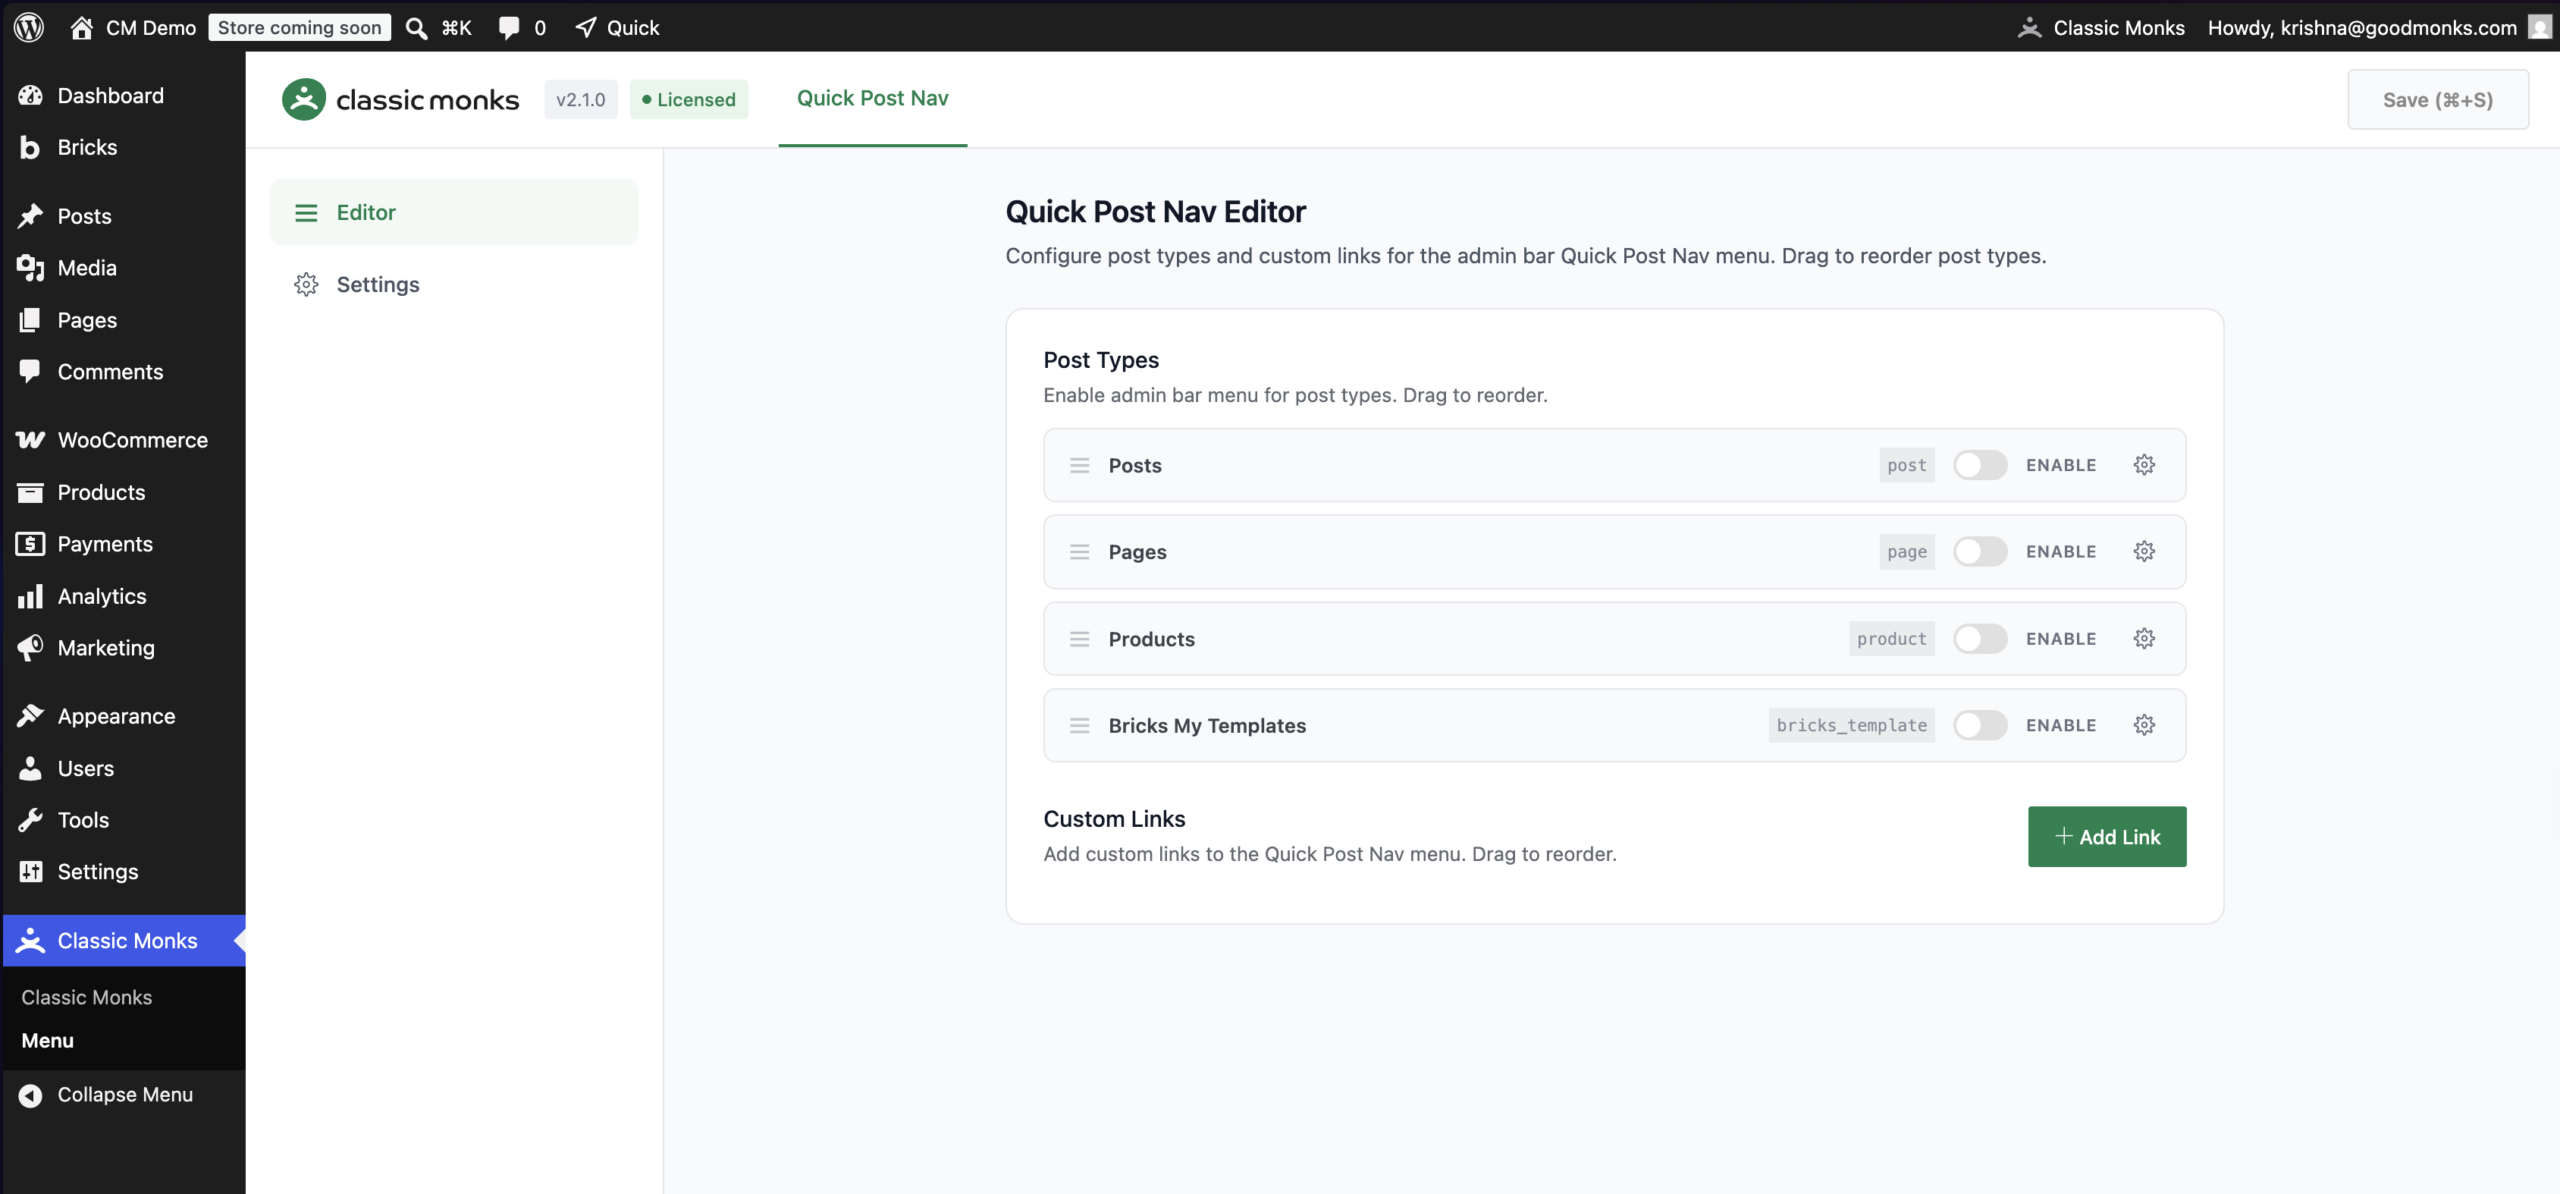
Task: Click the Add Link button
Action: (2107, 837)
